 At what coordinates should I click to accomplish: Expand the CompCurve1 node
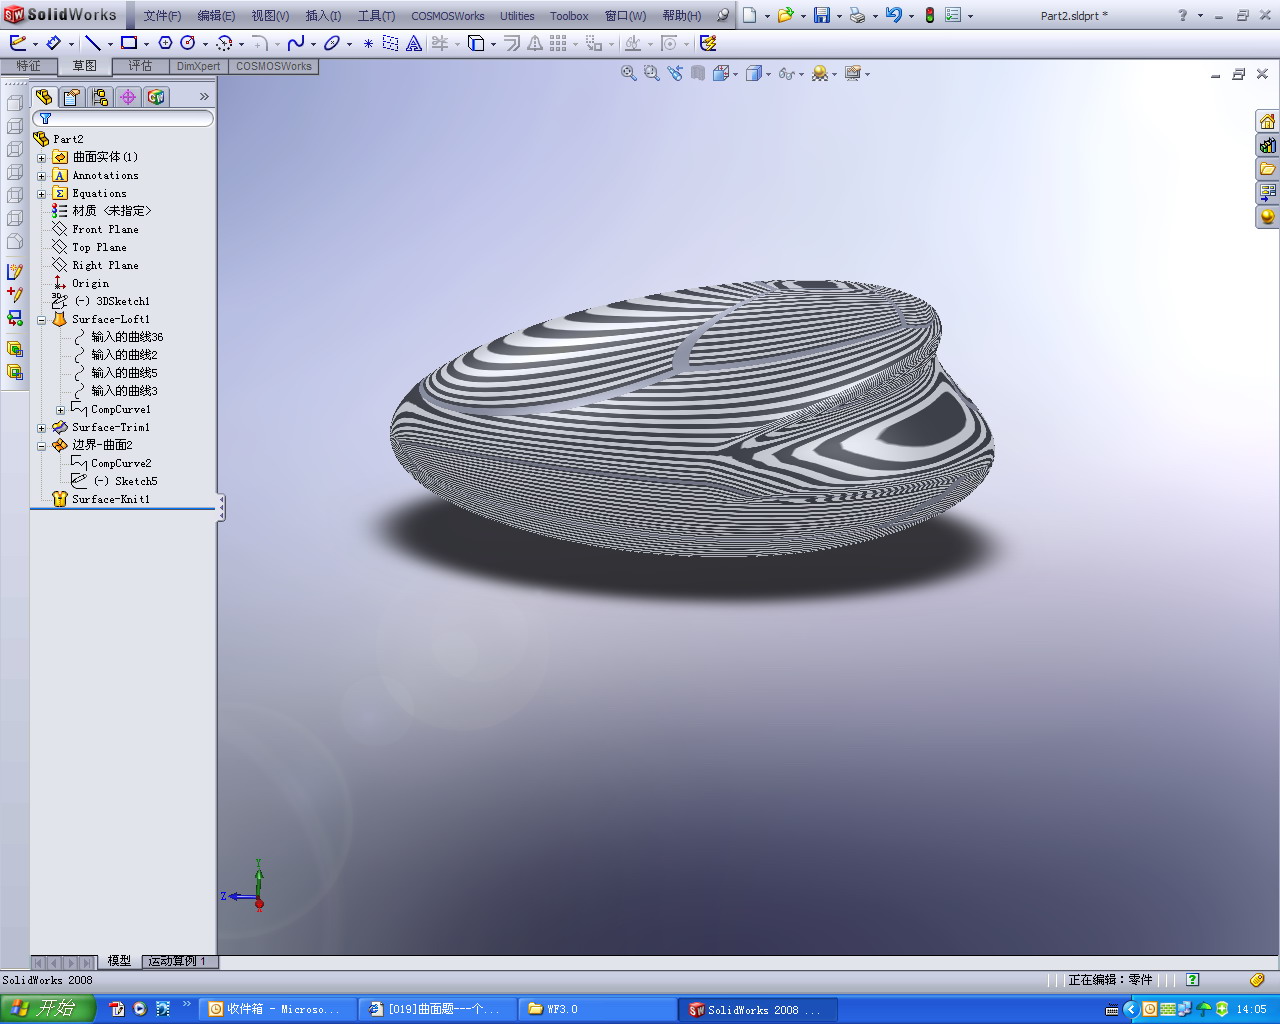[61, 410]
